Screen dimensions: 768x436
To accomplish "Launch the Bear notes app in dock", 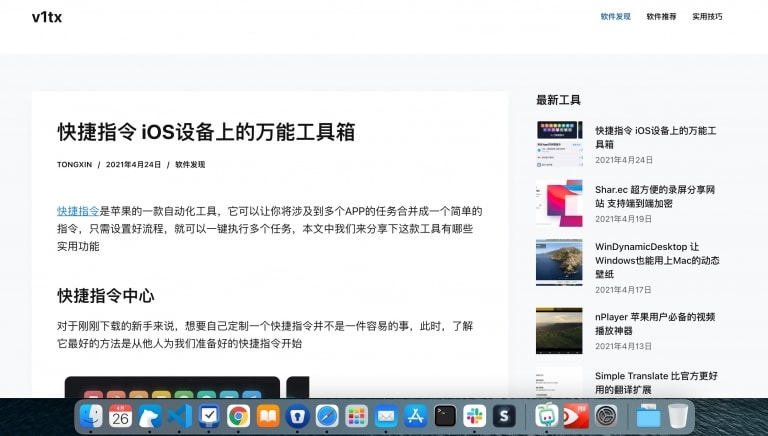I will coord(150,416).
